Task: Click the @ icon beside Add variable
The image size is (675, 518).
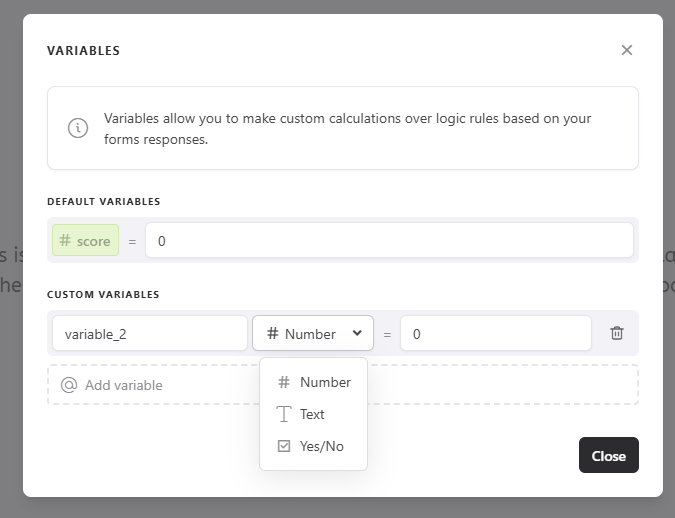Action: click(69, 385)
